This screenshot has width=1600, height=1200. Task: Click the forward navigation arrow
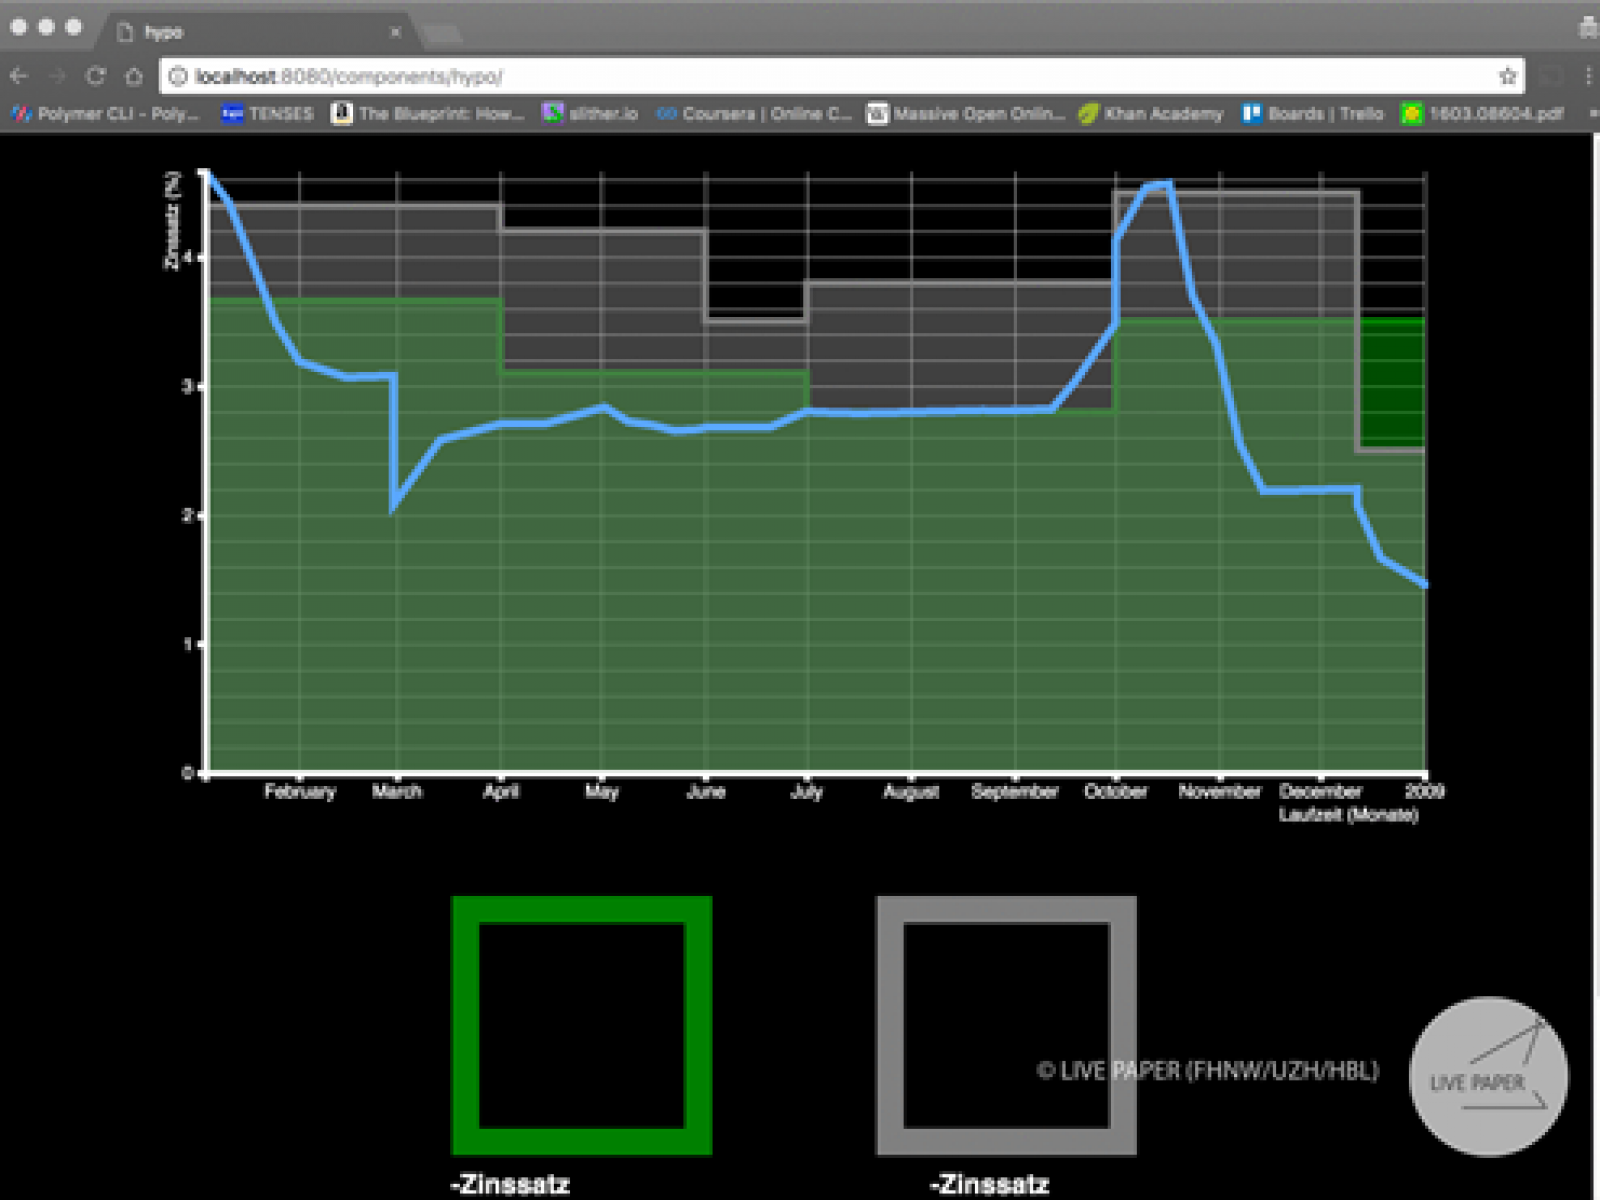57,76
